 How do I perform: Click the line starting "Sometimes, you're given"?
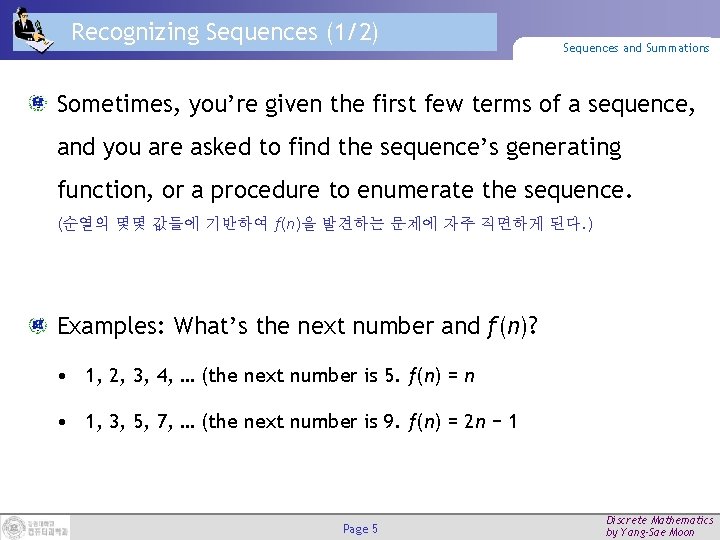[x=376, y=103]
